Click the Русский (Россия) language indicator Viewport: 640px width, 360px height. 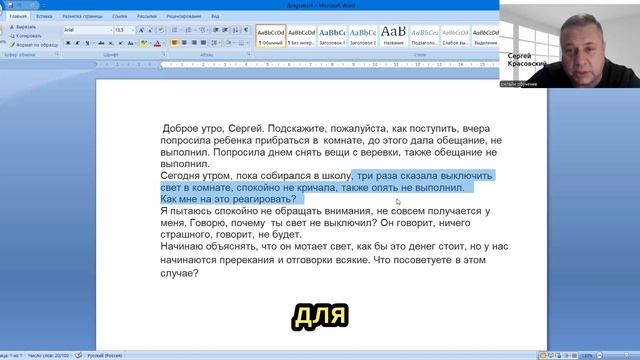[105, 356]
